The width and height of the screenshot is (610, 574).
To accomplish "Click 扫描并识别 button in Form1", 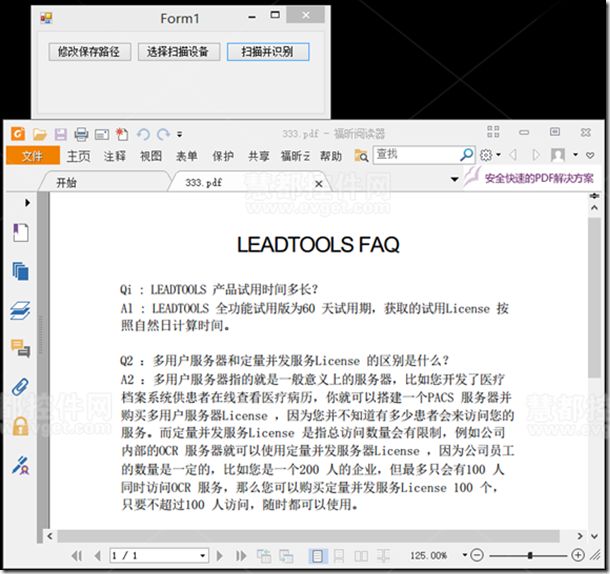I will click(x=268, y=52).
